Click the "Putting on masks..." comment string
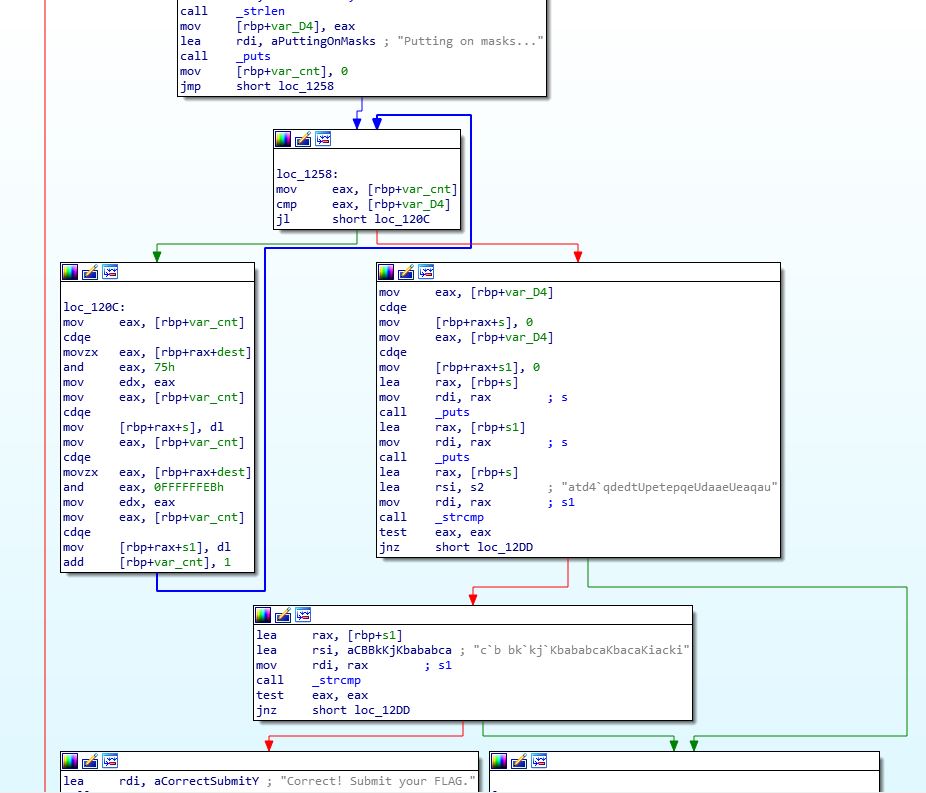This screenshot has height=793, width=926. point(470,41)
